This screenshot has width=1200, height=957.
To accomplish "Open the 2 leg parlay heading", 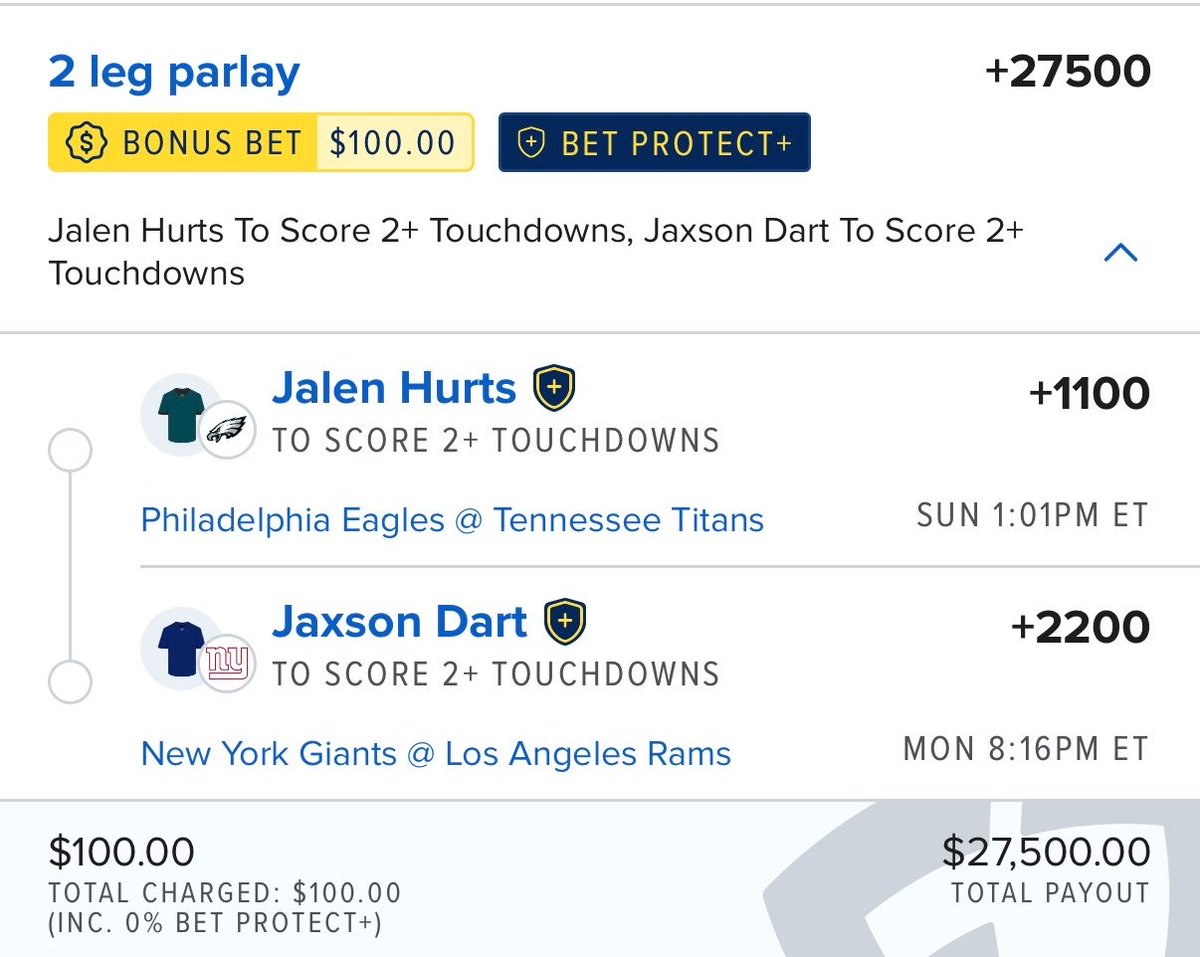I will point(174,73).
